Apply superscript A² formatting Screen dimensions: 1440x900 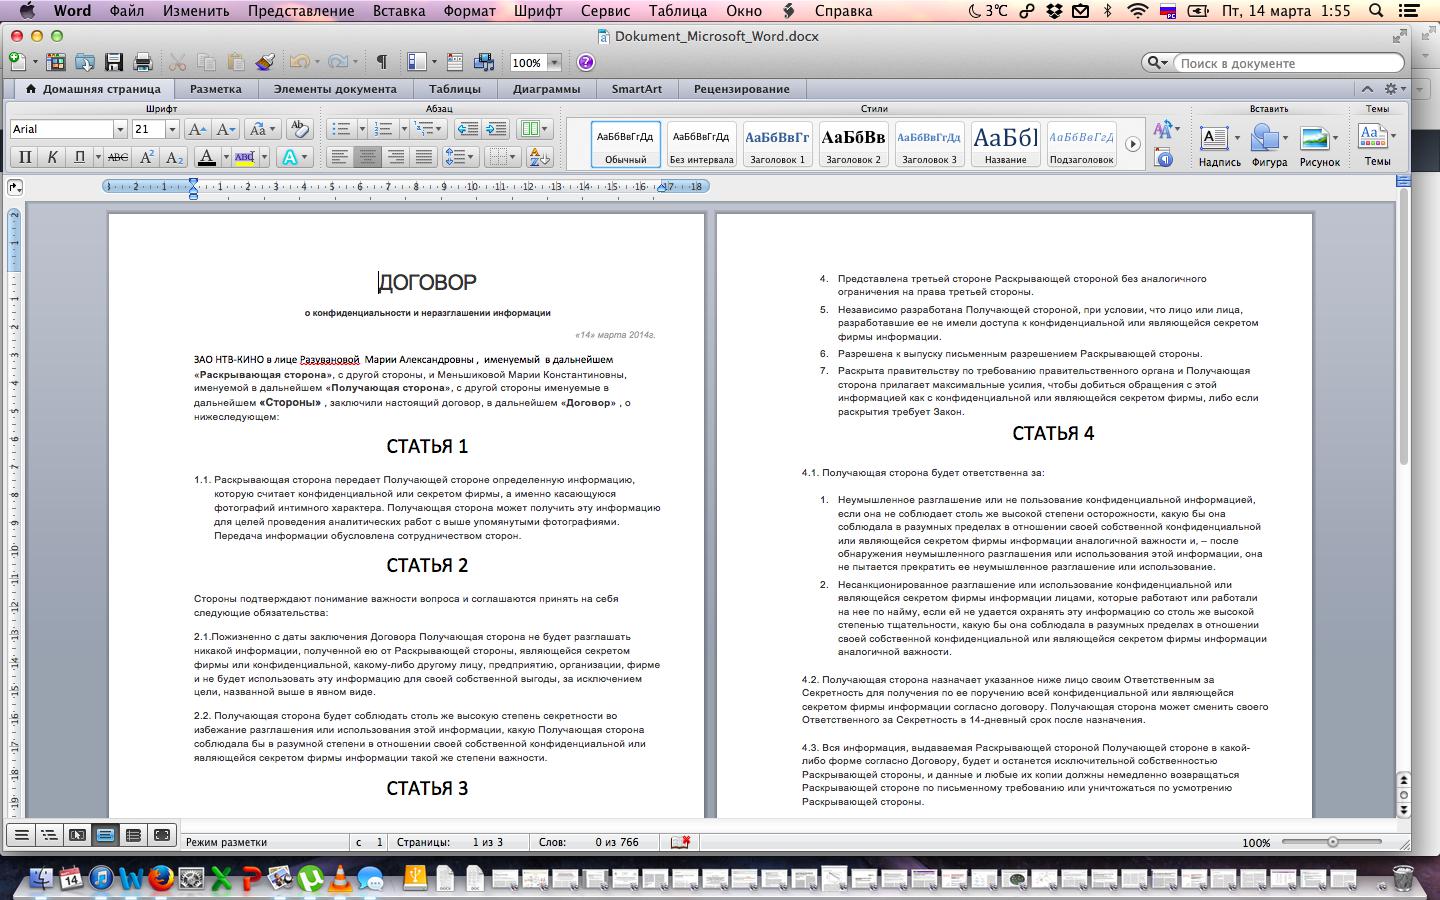pos(146,157)
